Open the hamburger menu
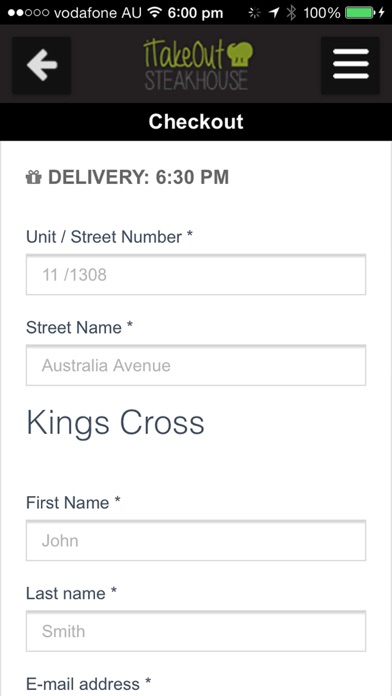 point(350,65)
